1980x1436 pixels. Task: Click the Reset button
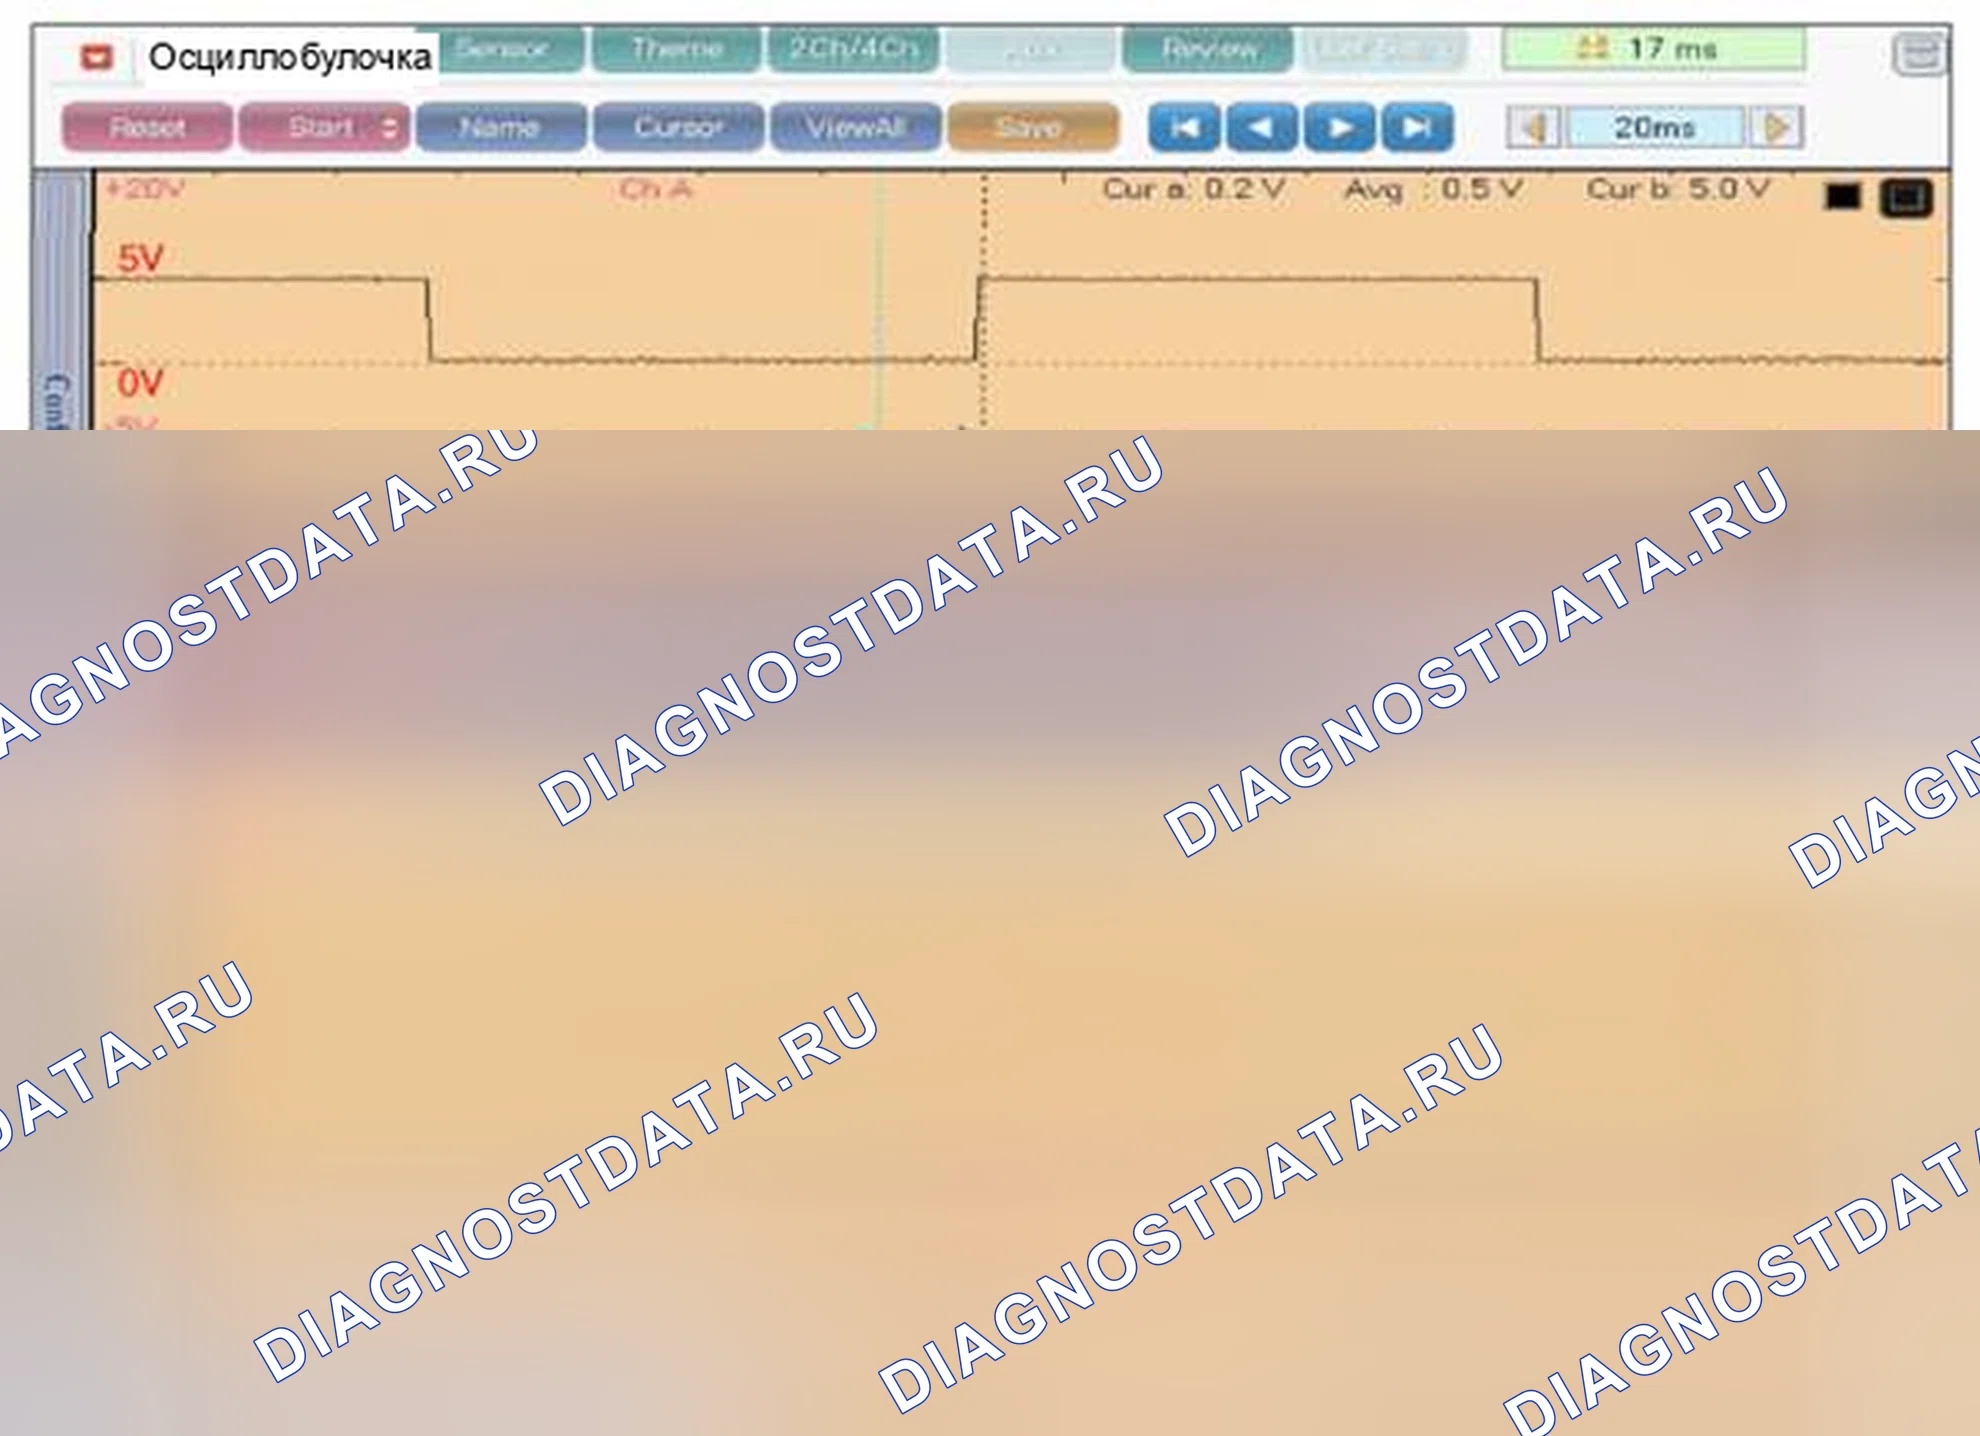147,128
